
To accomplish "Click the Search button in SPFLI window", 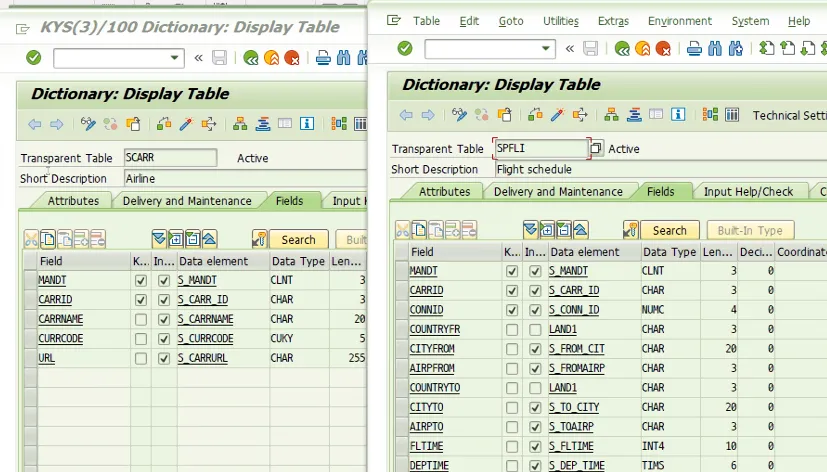I will 669,230.
